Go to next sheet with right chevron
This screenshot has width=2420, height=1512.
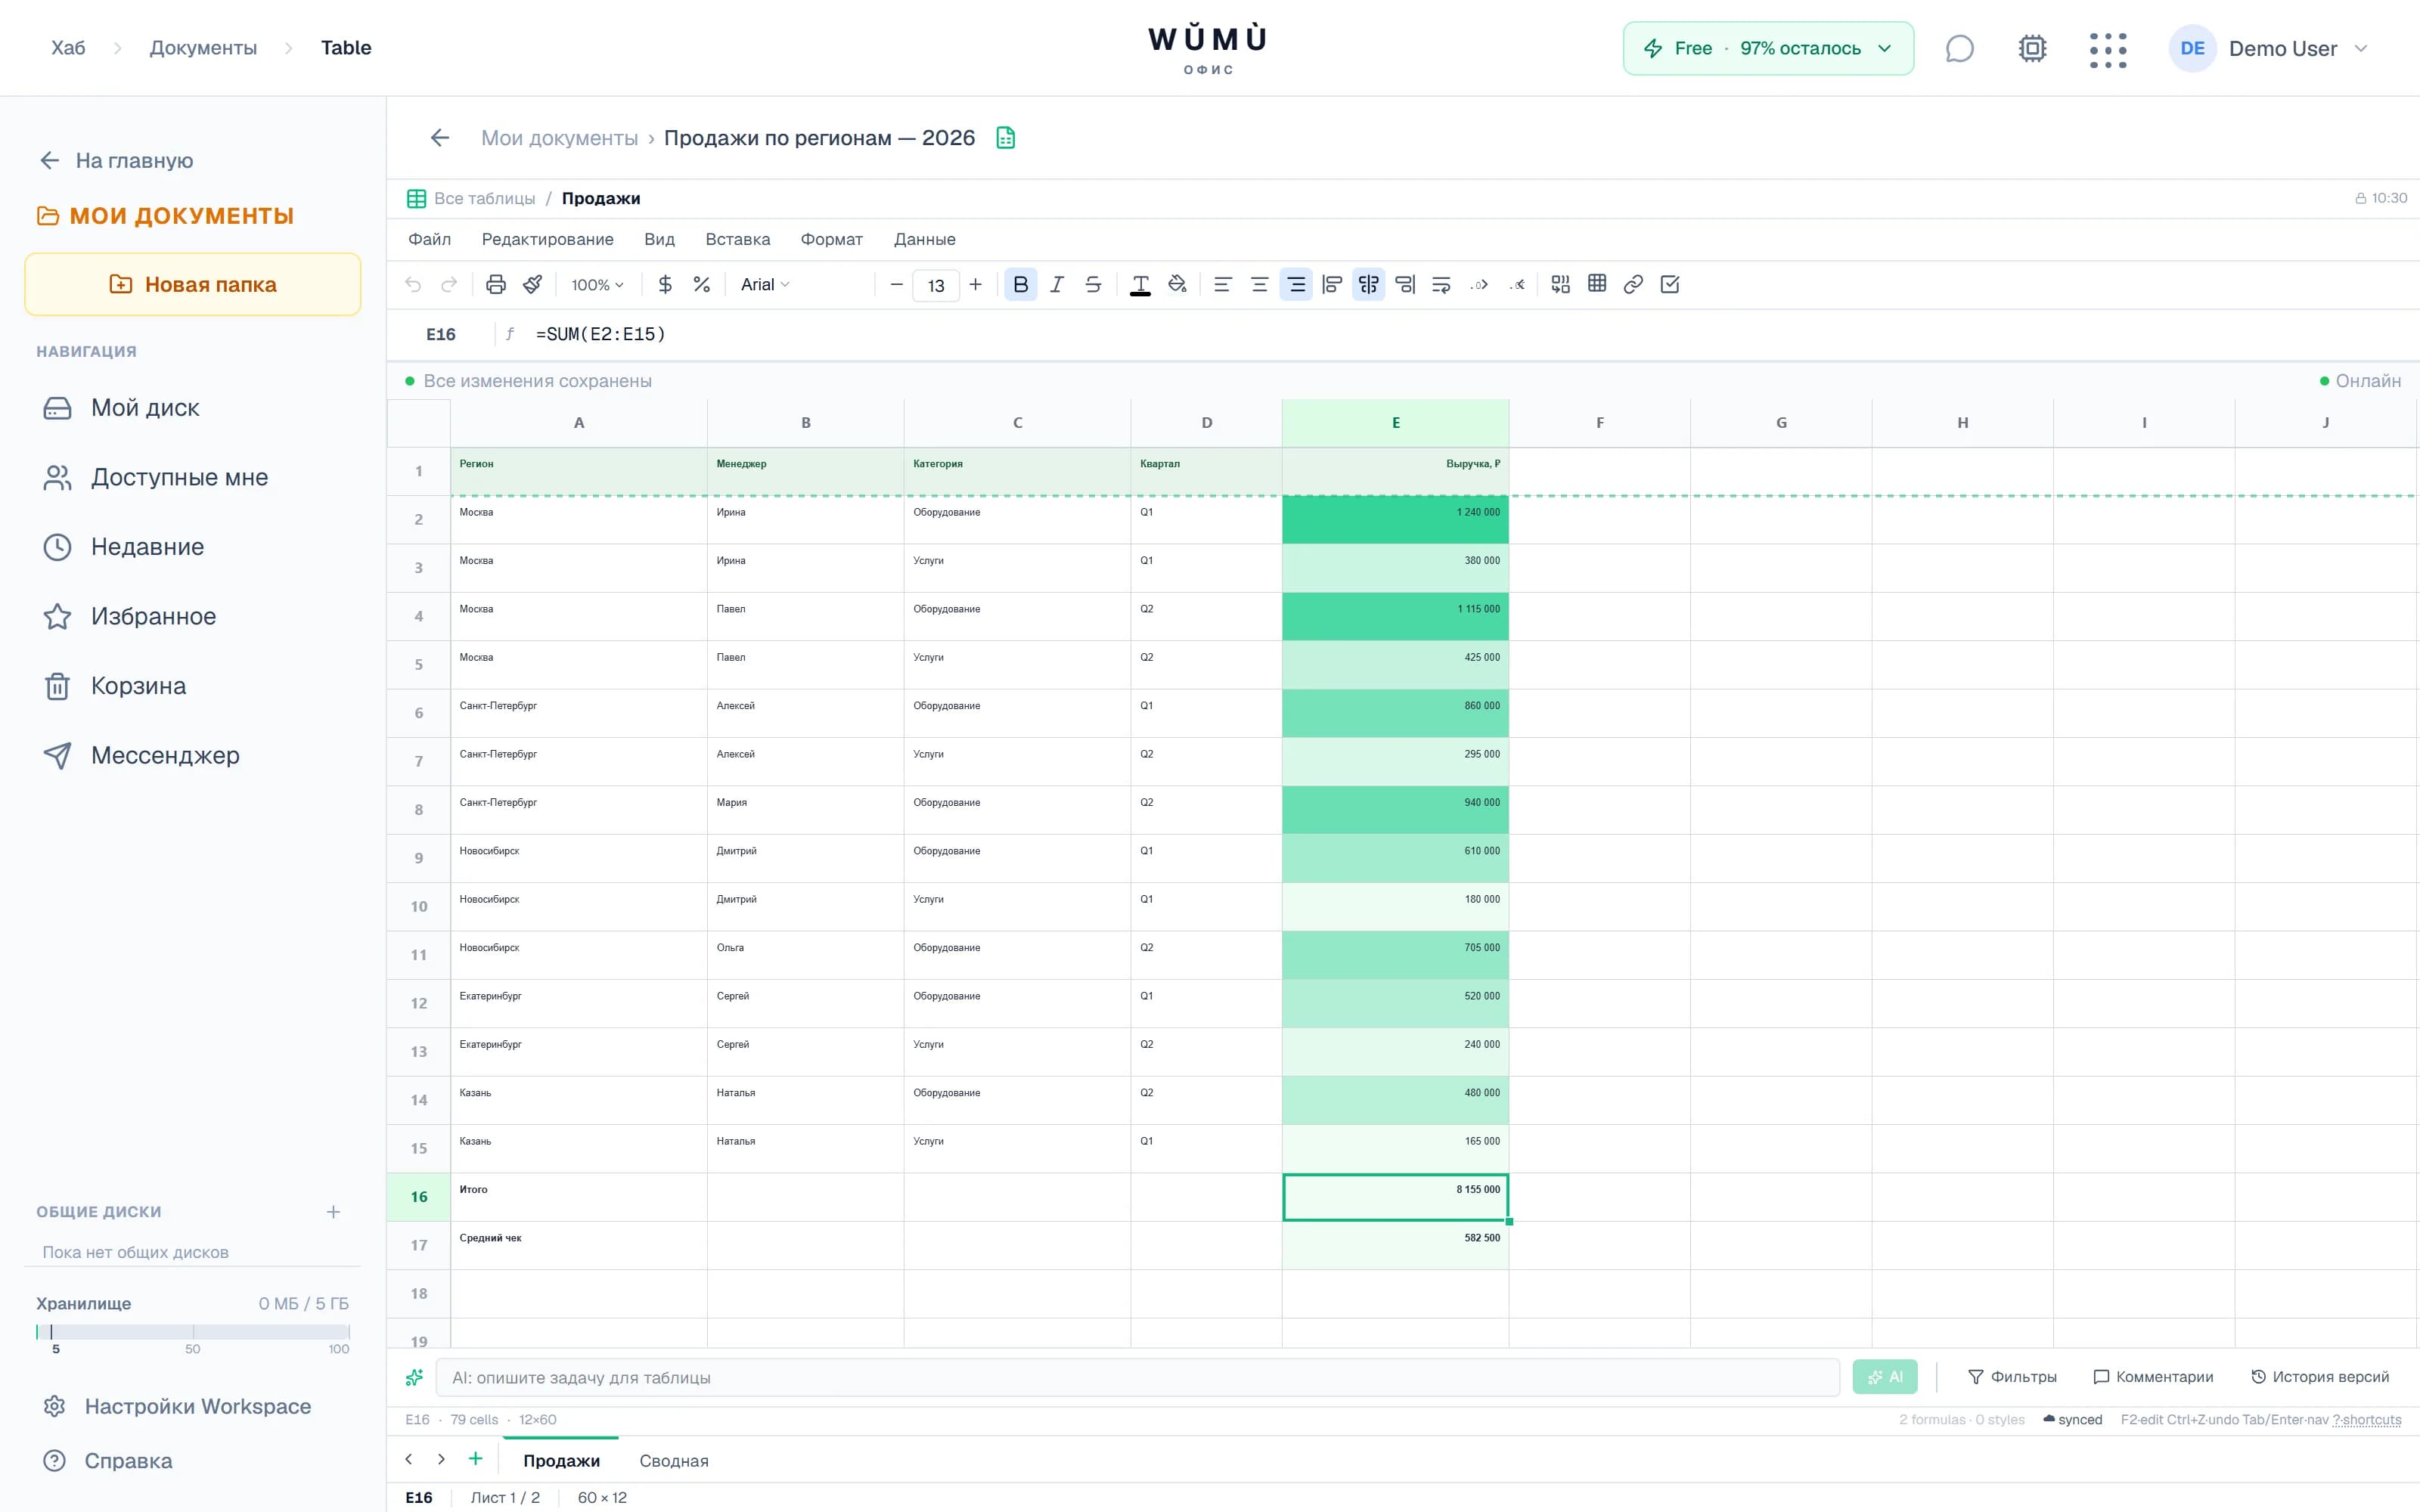441,1460
